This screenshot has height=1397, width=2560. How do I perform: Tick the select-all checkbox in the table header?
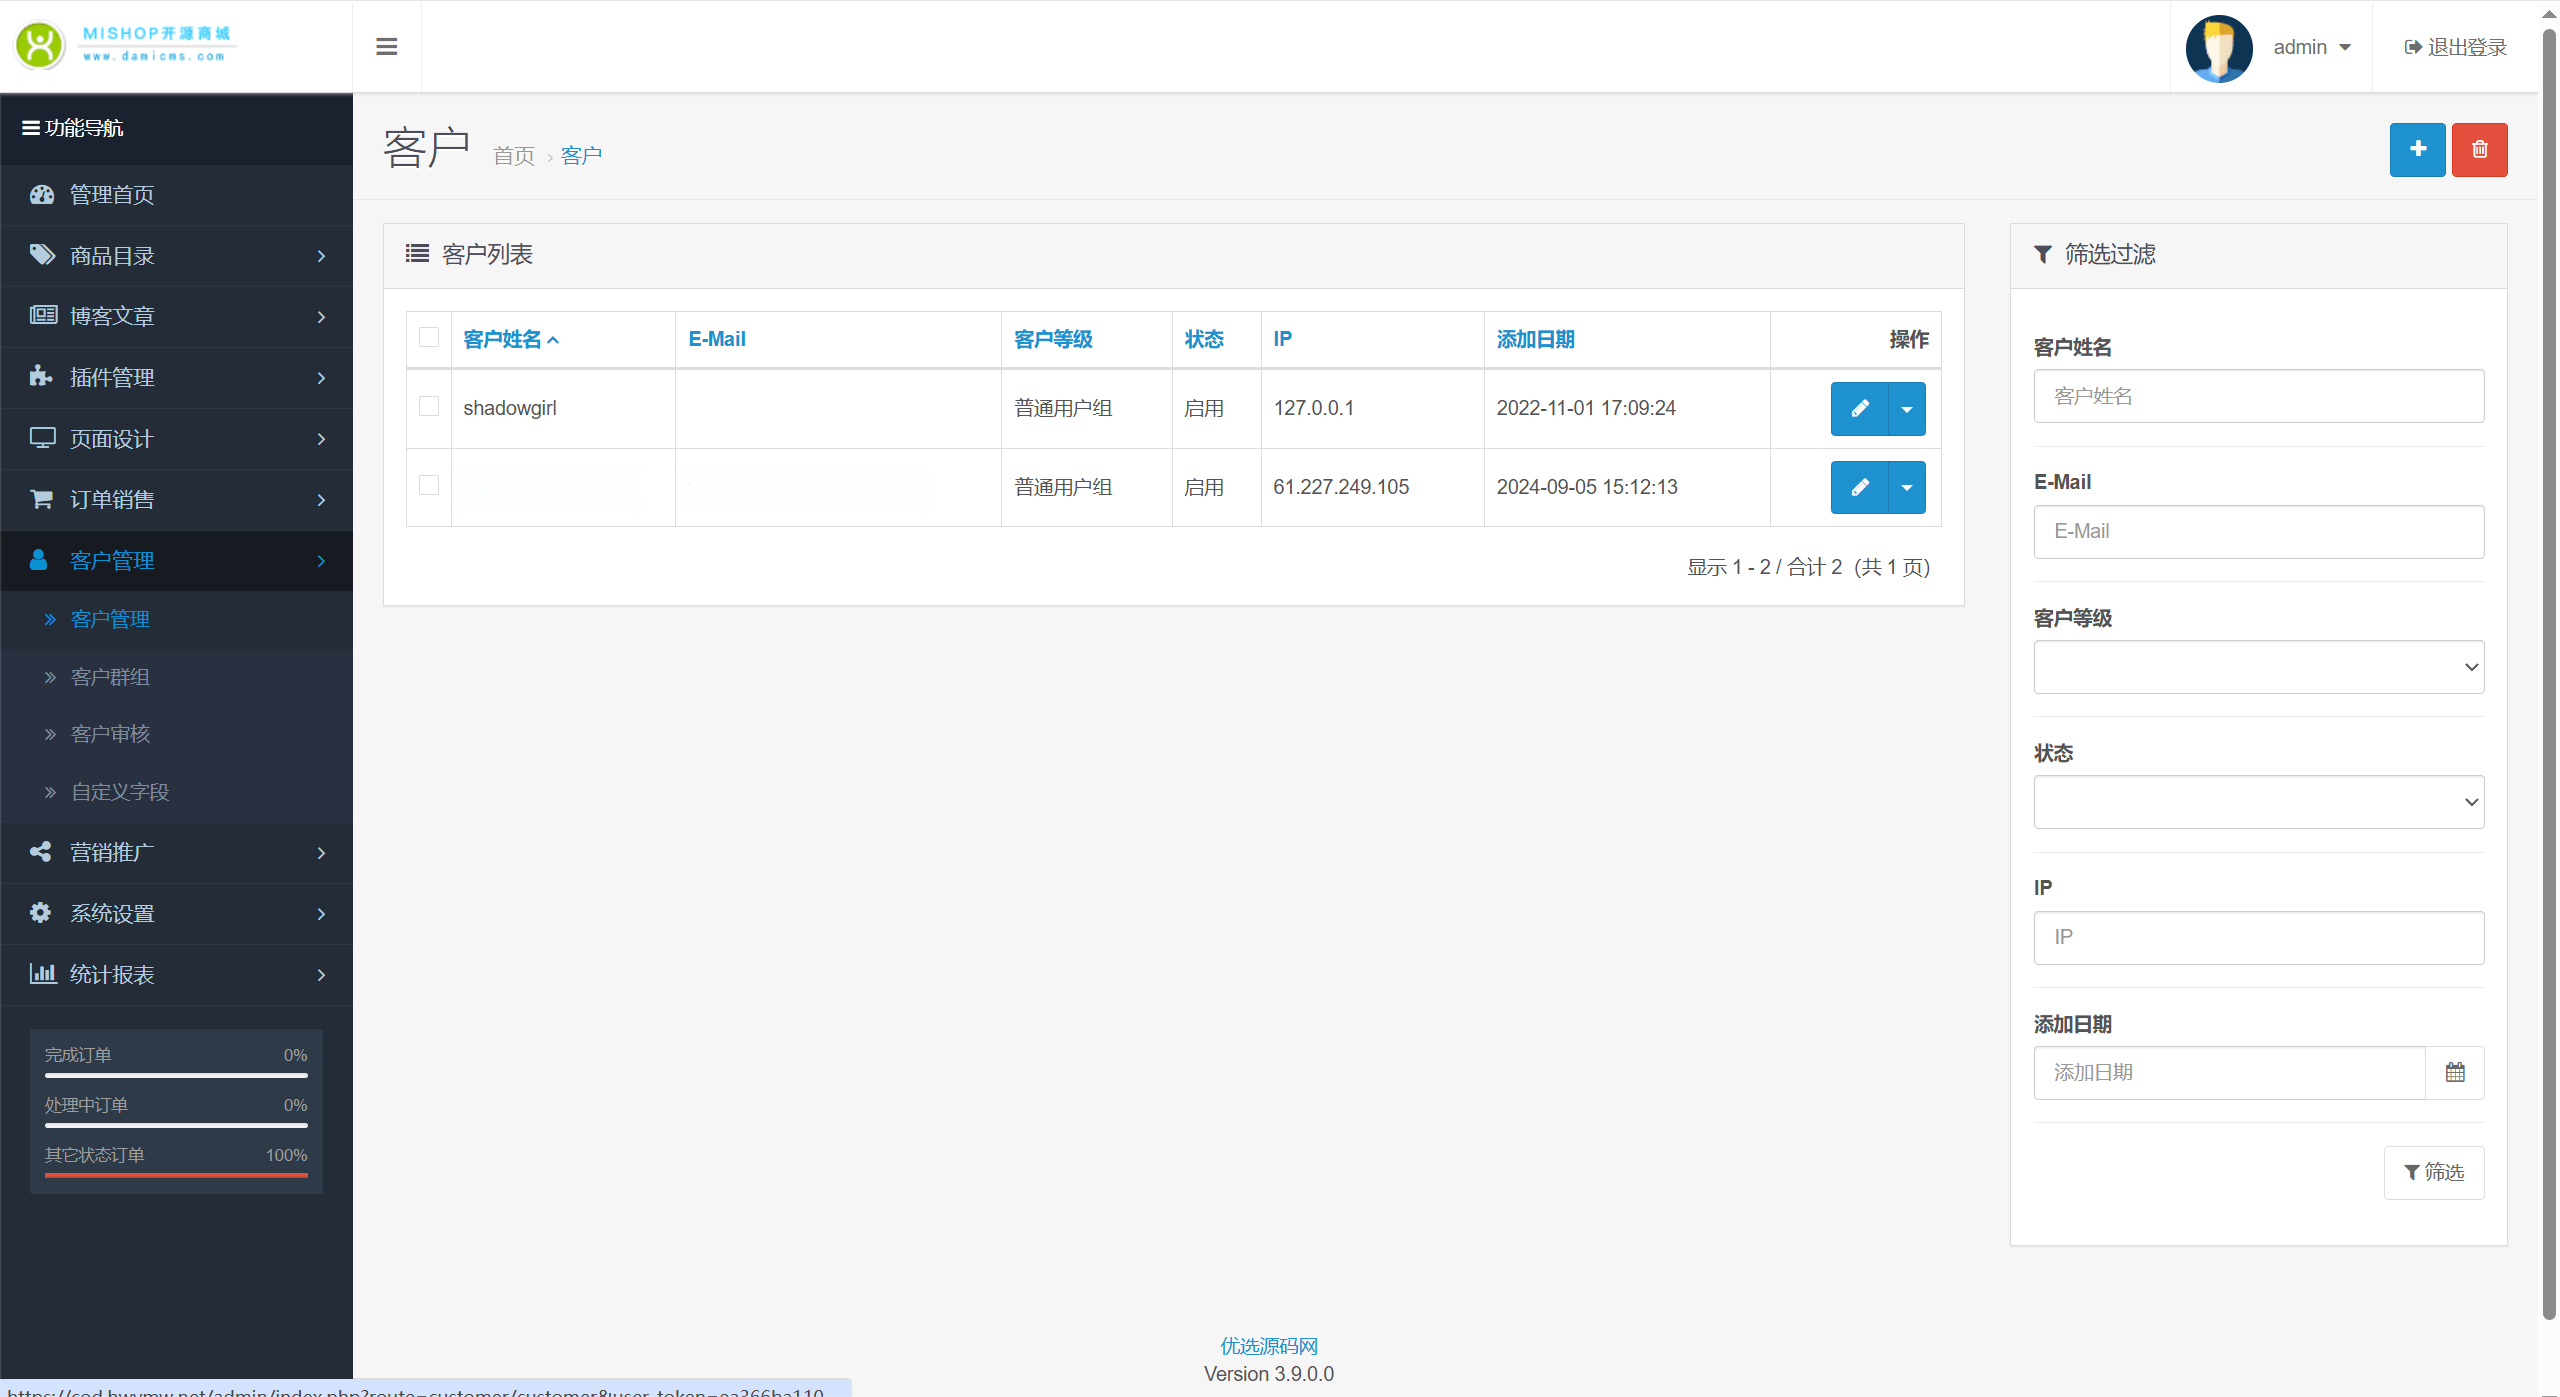[x=429, y=338]
